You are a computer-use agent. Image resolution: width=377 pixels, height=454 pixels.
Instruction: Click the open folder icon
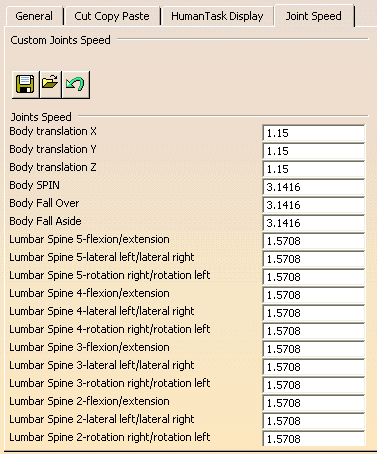[50, 84]
